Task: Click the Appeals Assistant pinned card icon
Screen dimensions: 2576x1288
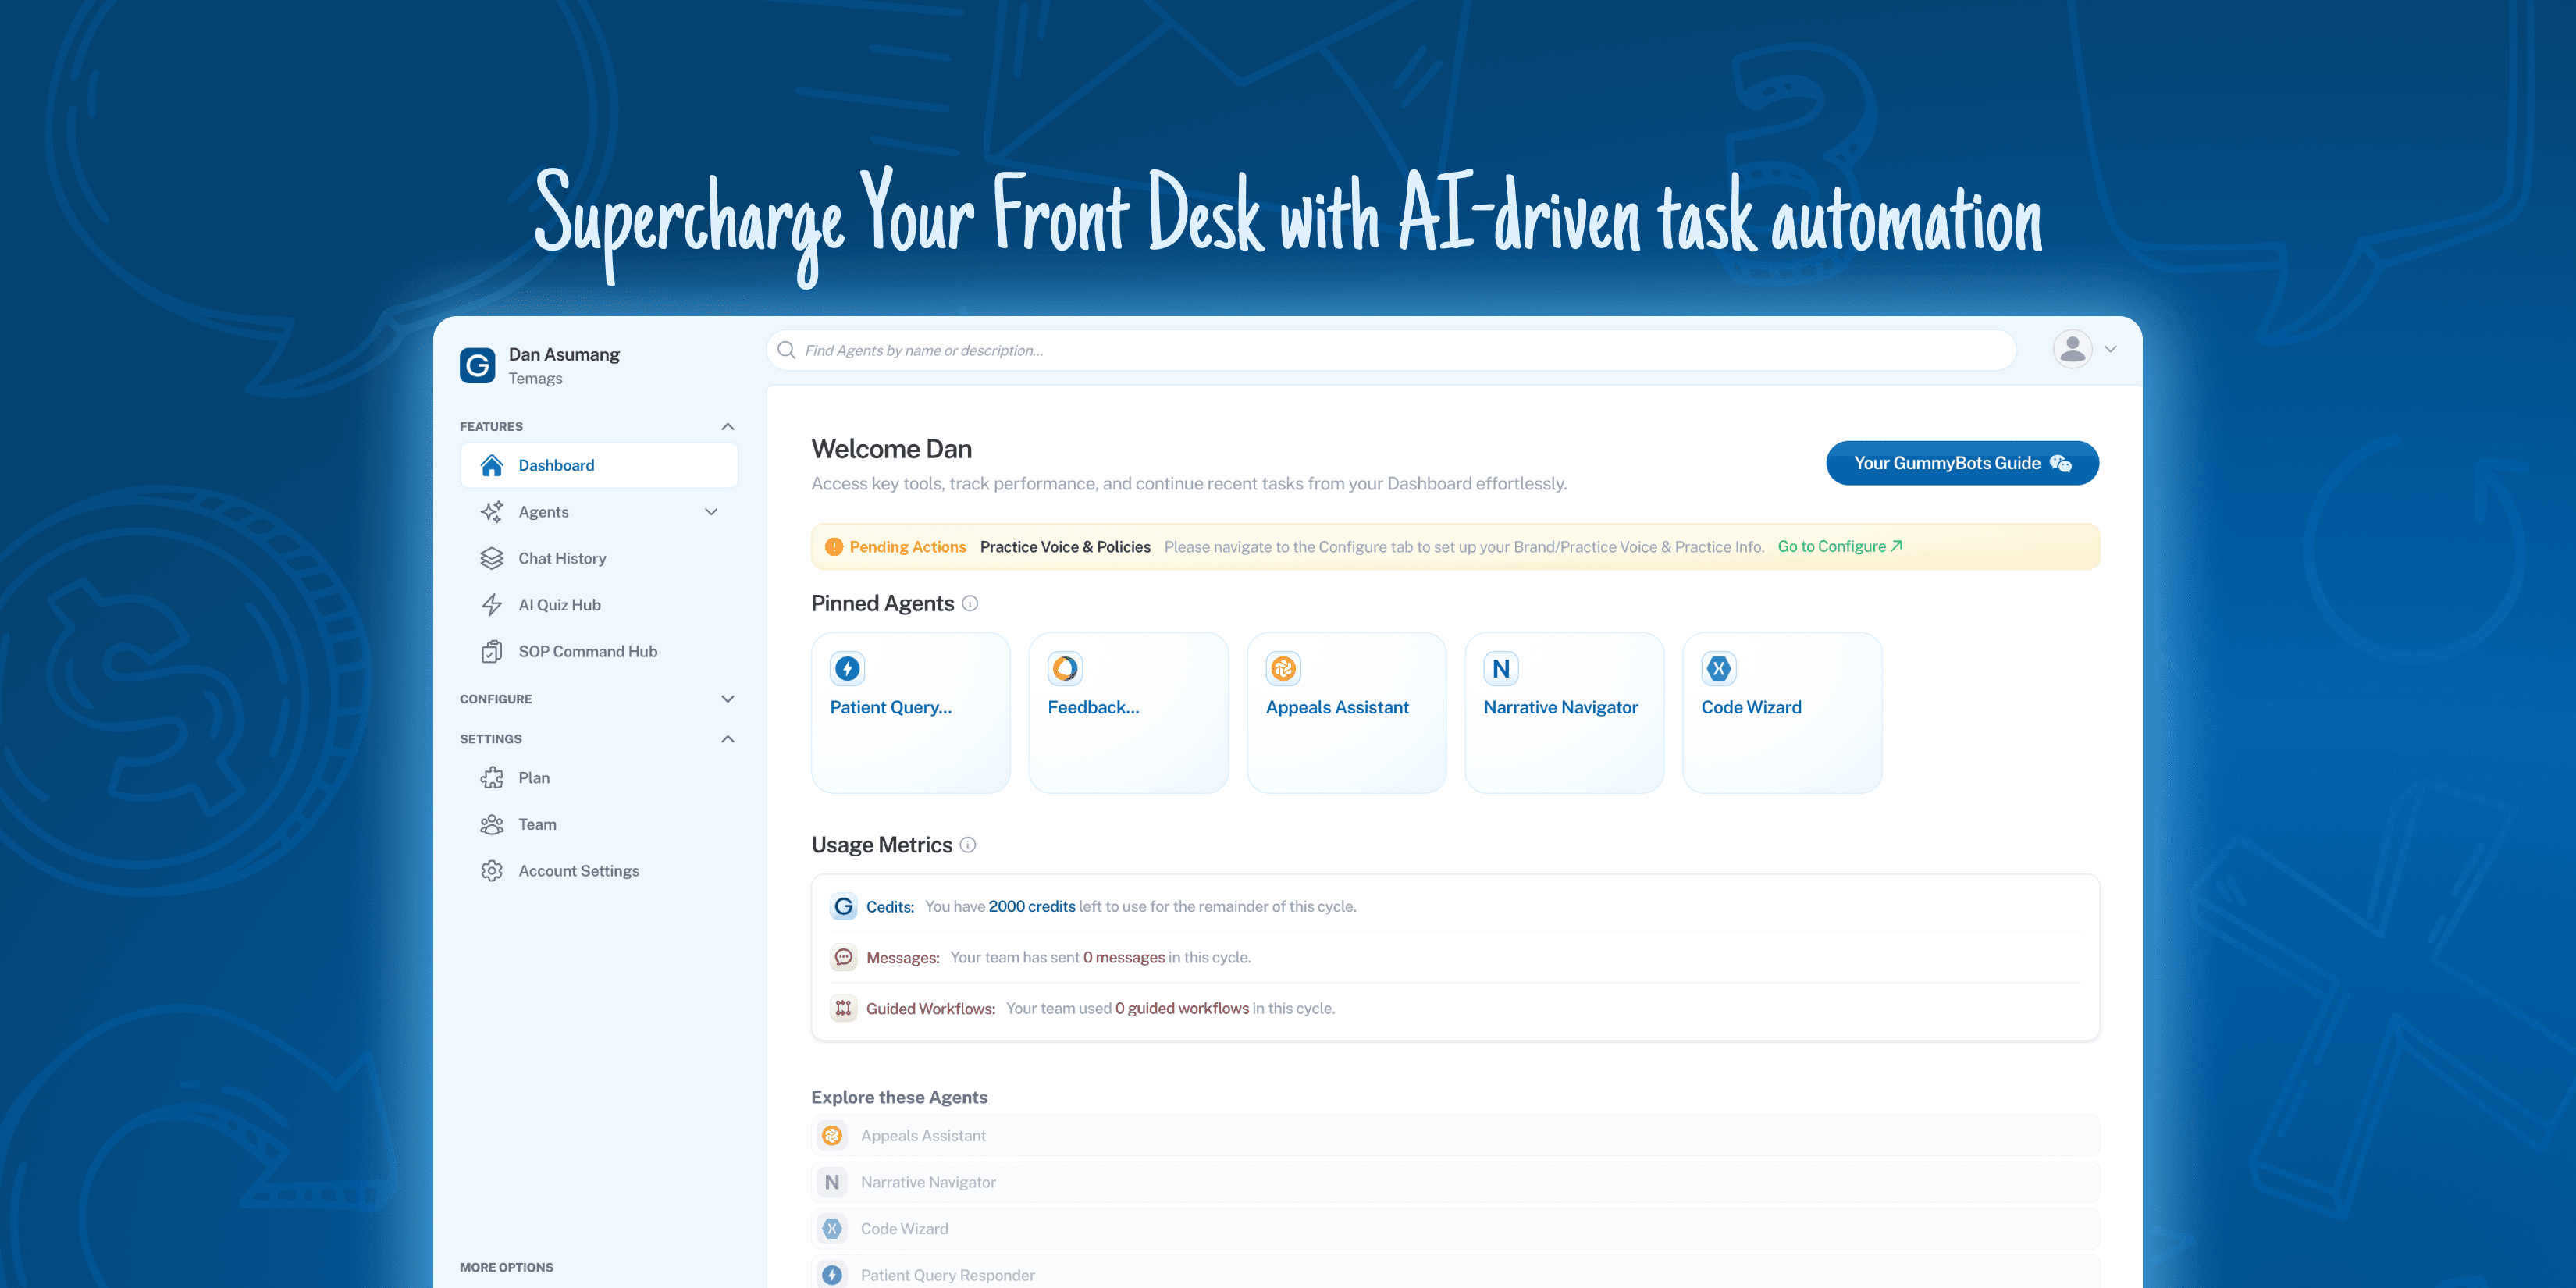Action: (1283, 668)
